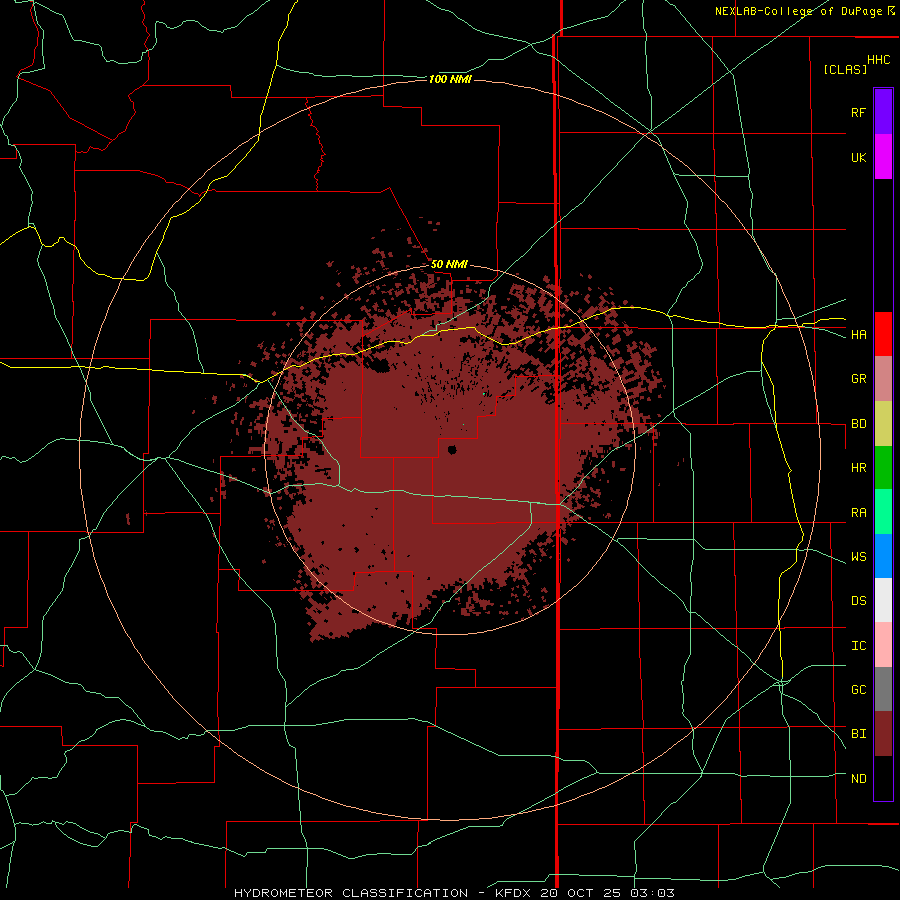Click the 100 NMI range ring label
Image resolution: width=900 pixels, height=900 pixels.
pyautogui.click(x=450, y=79)
